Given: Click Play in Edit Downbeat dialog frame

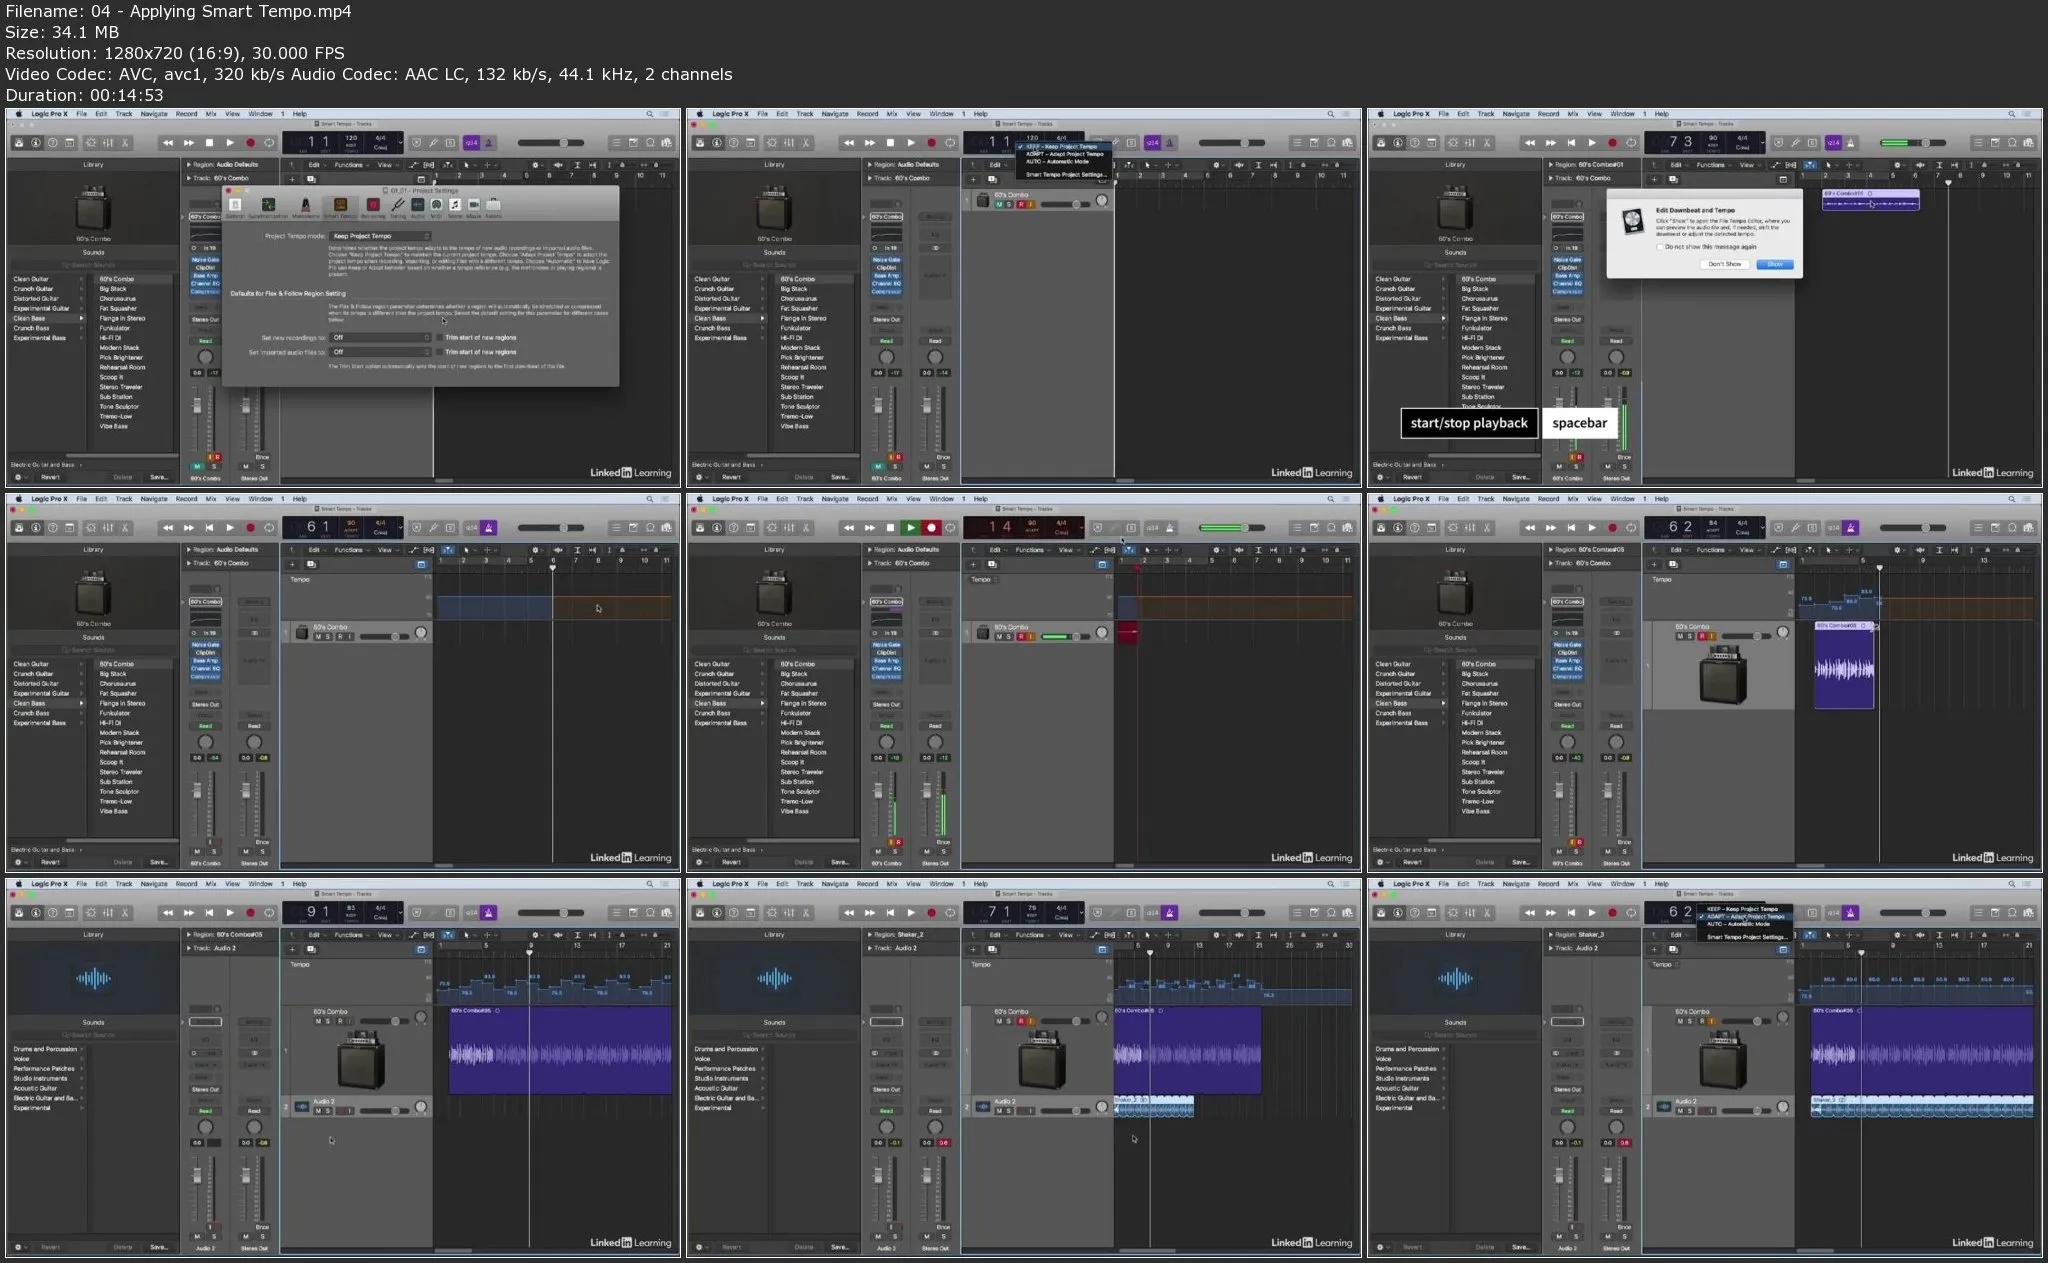Looking at the screenshot, I should click(x=1592, y=143).
